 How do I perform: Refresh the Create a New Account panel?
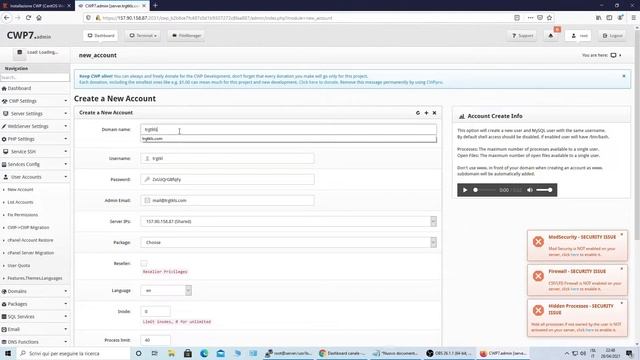point(418,113)
